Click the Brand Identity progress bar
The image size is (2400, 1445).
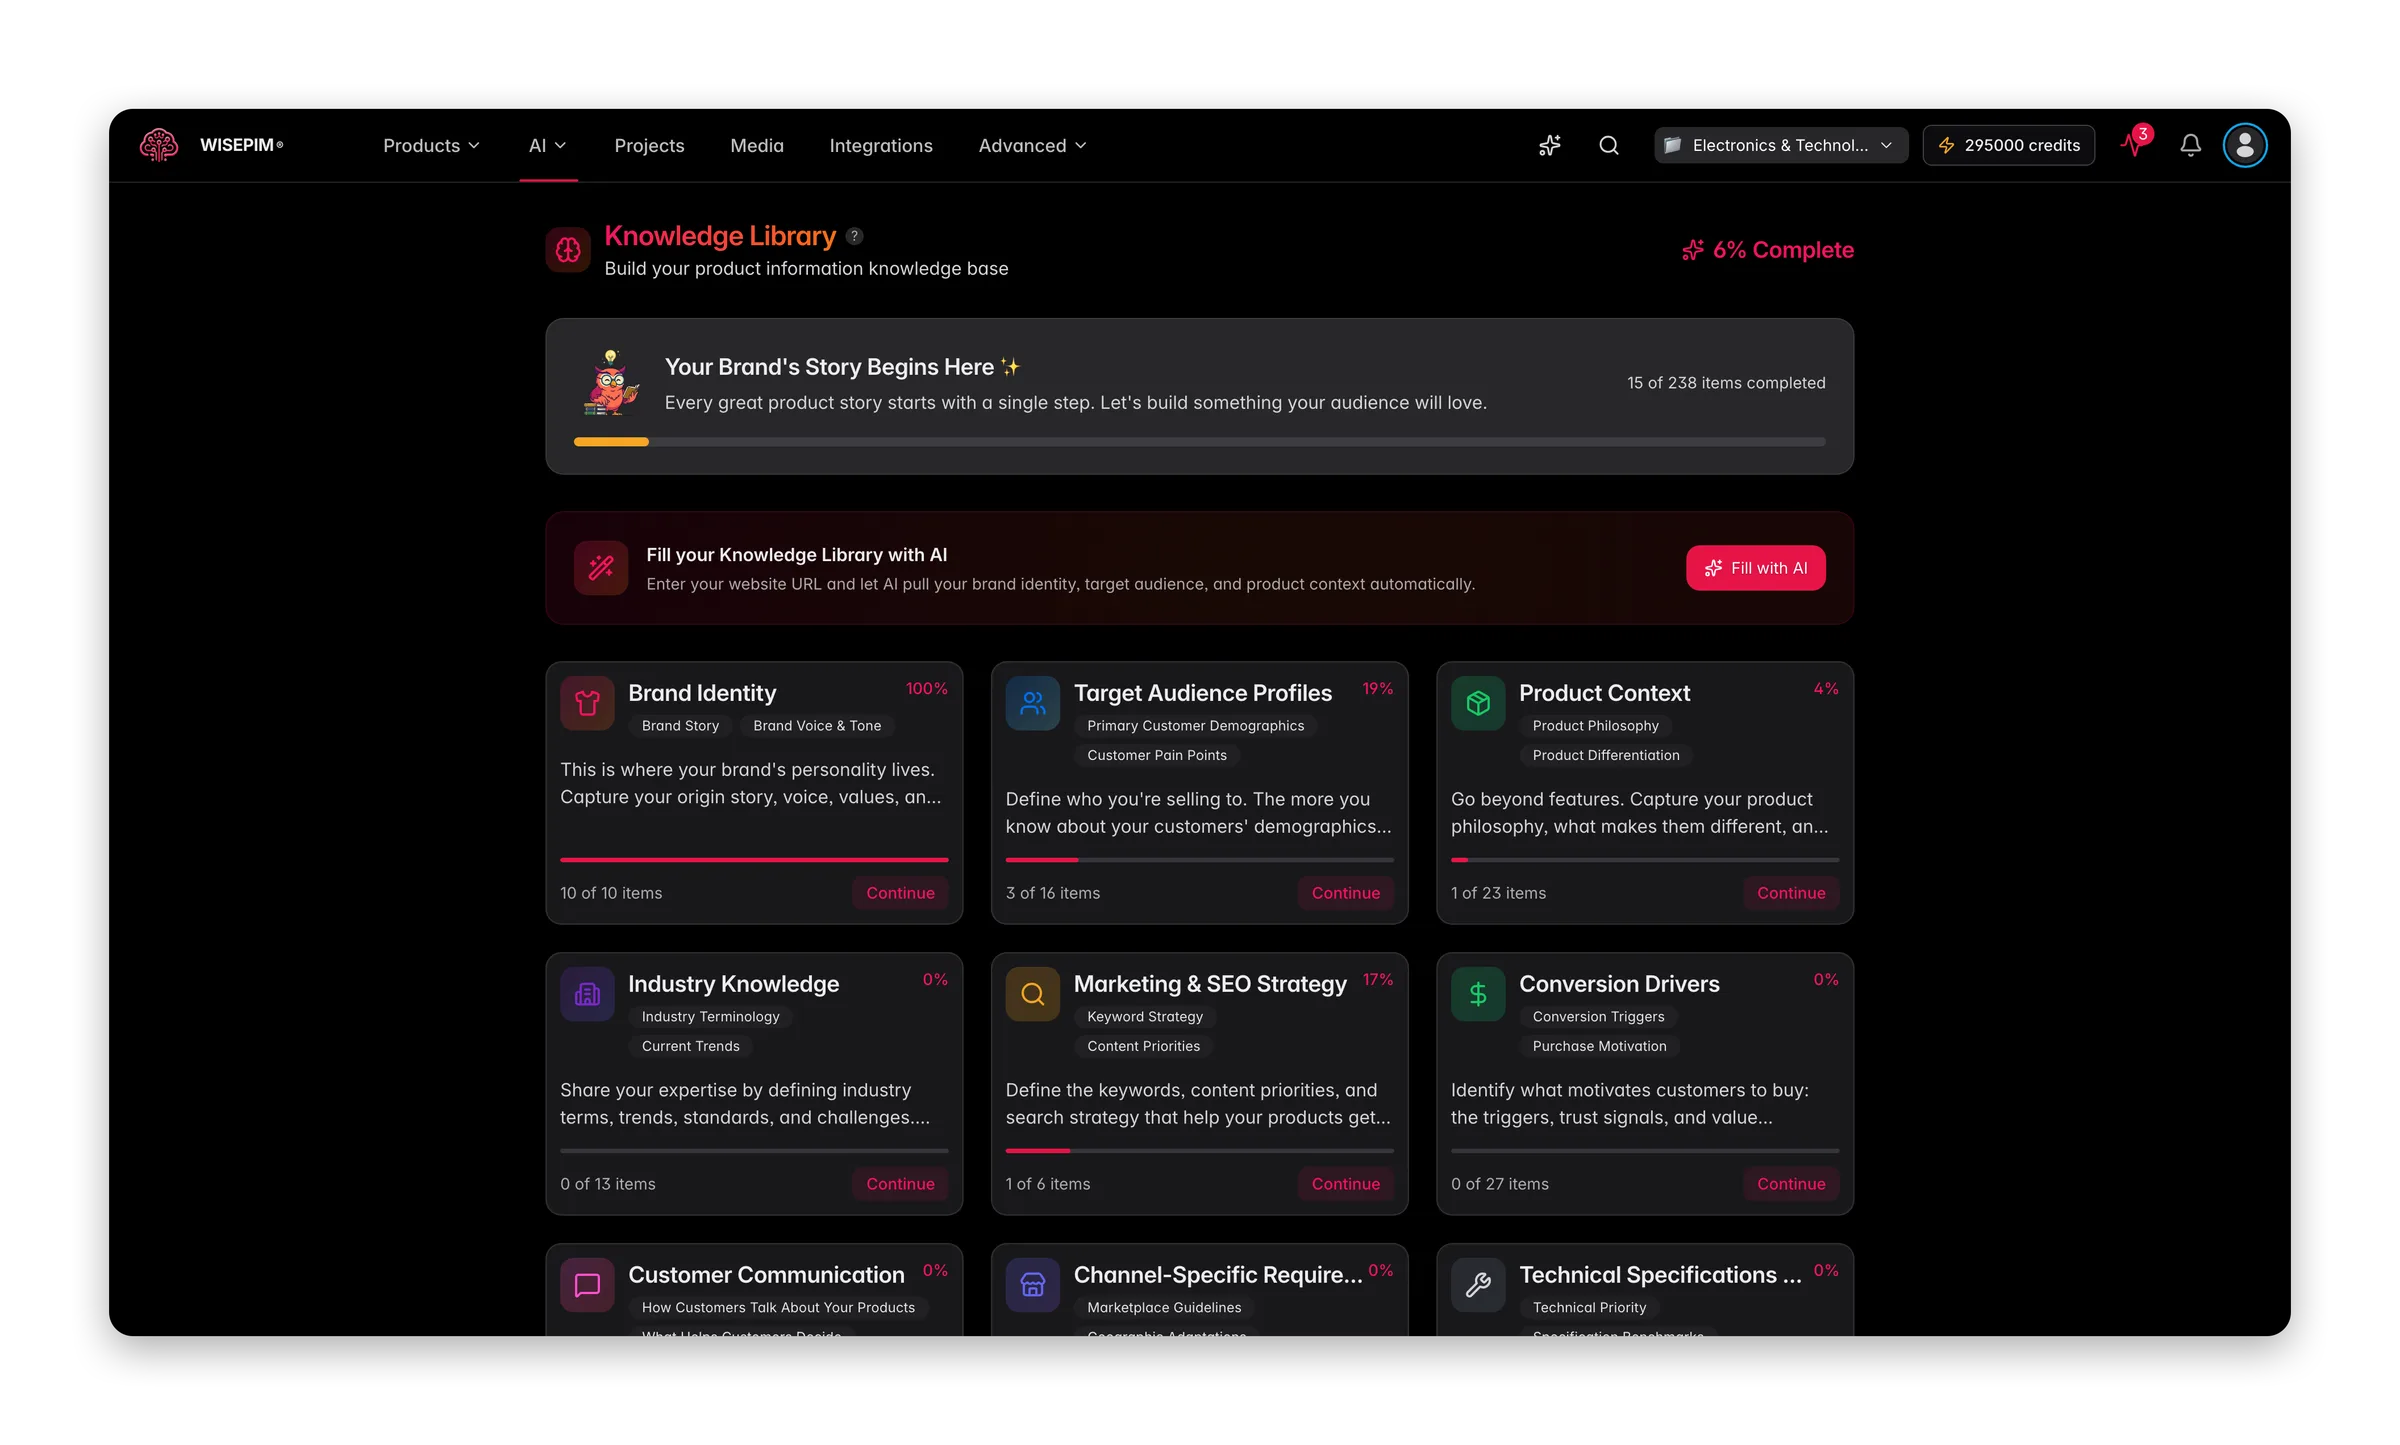click(754, 860)
